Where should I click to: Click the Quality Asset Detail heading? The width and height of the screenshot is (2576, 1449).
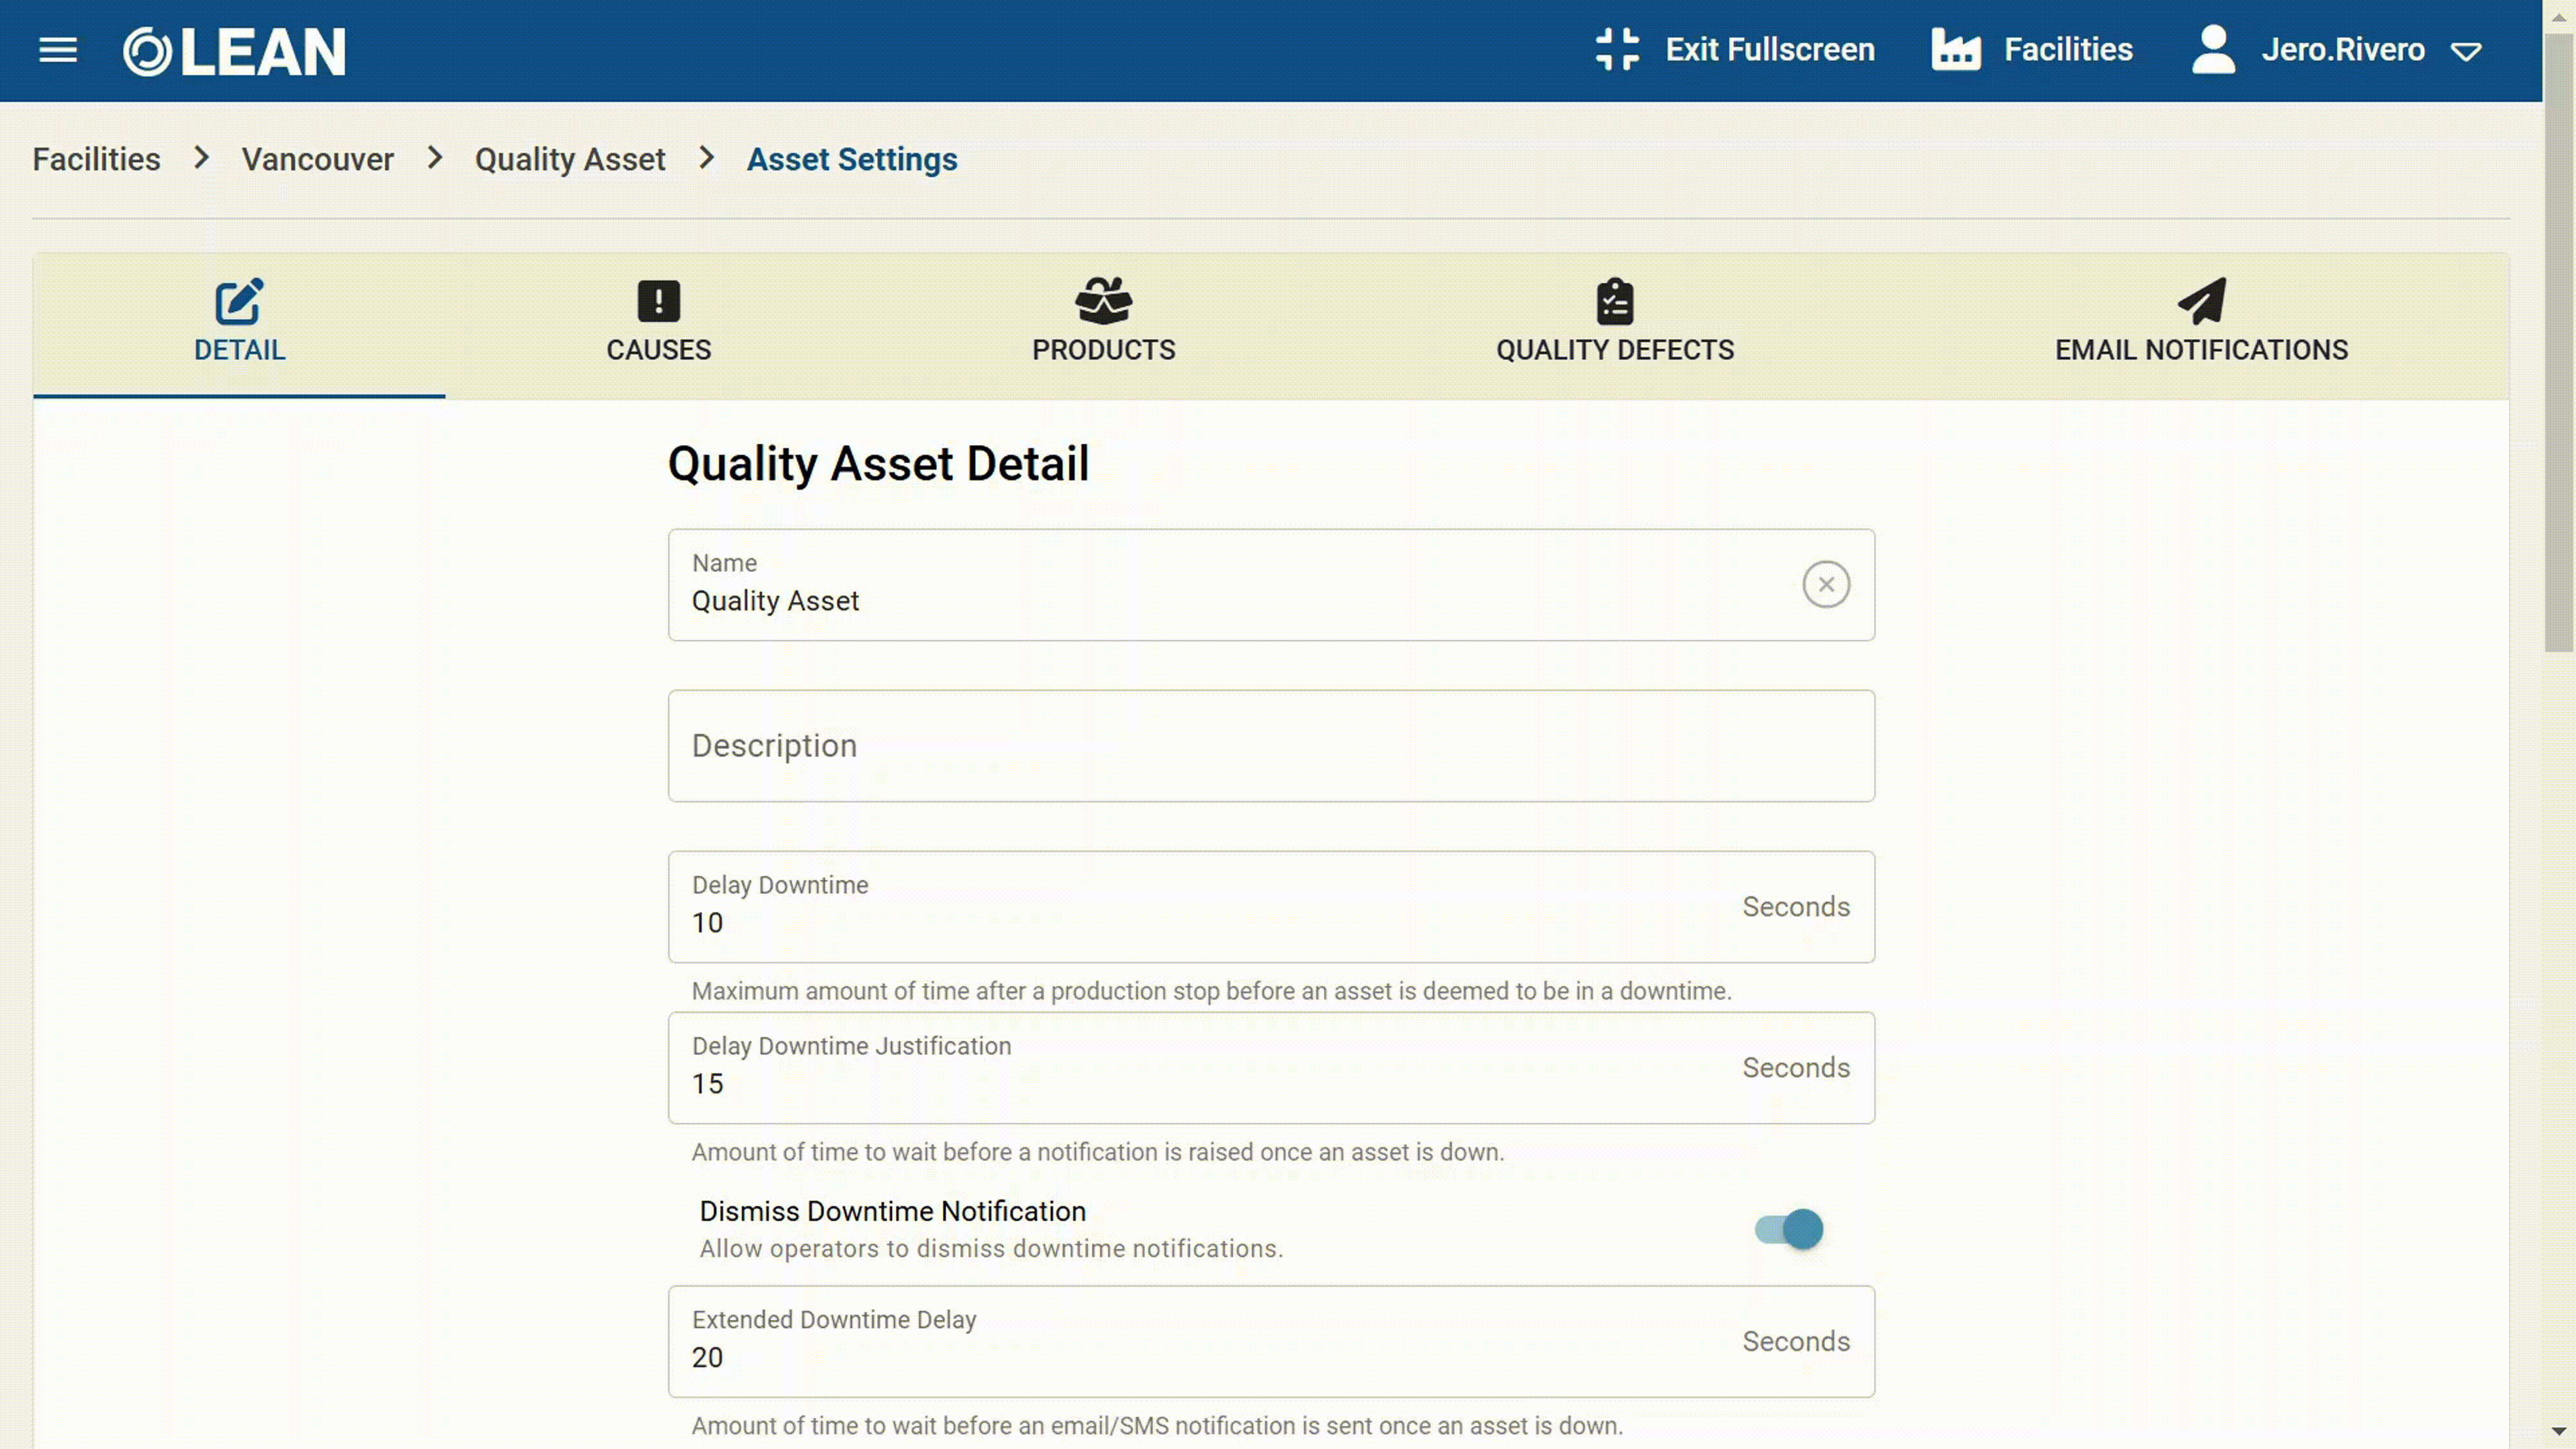click(878, 464)
